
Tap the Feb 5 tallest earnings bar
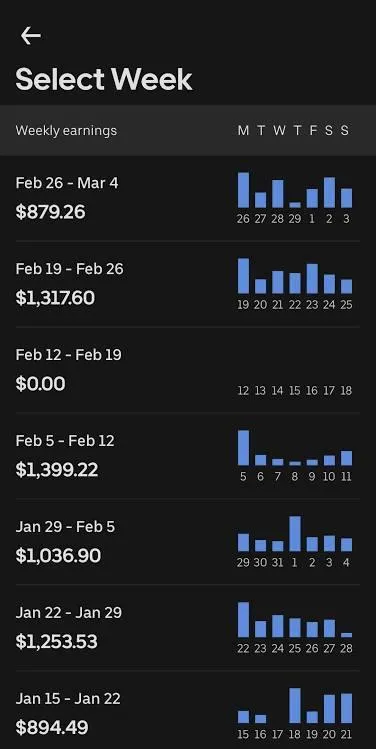click(x=243, y=448)
